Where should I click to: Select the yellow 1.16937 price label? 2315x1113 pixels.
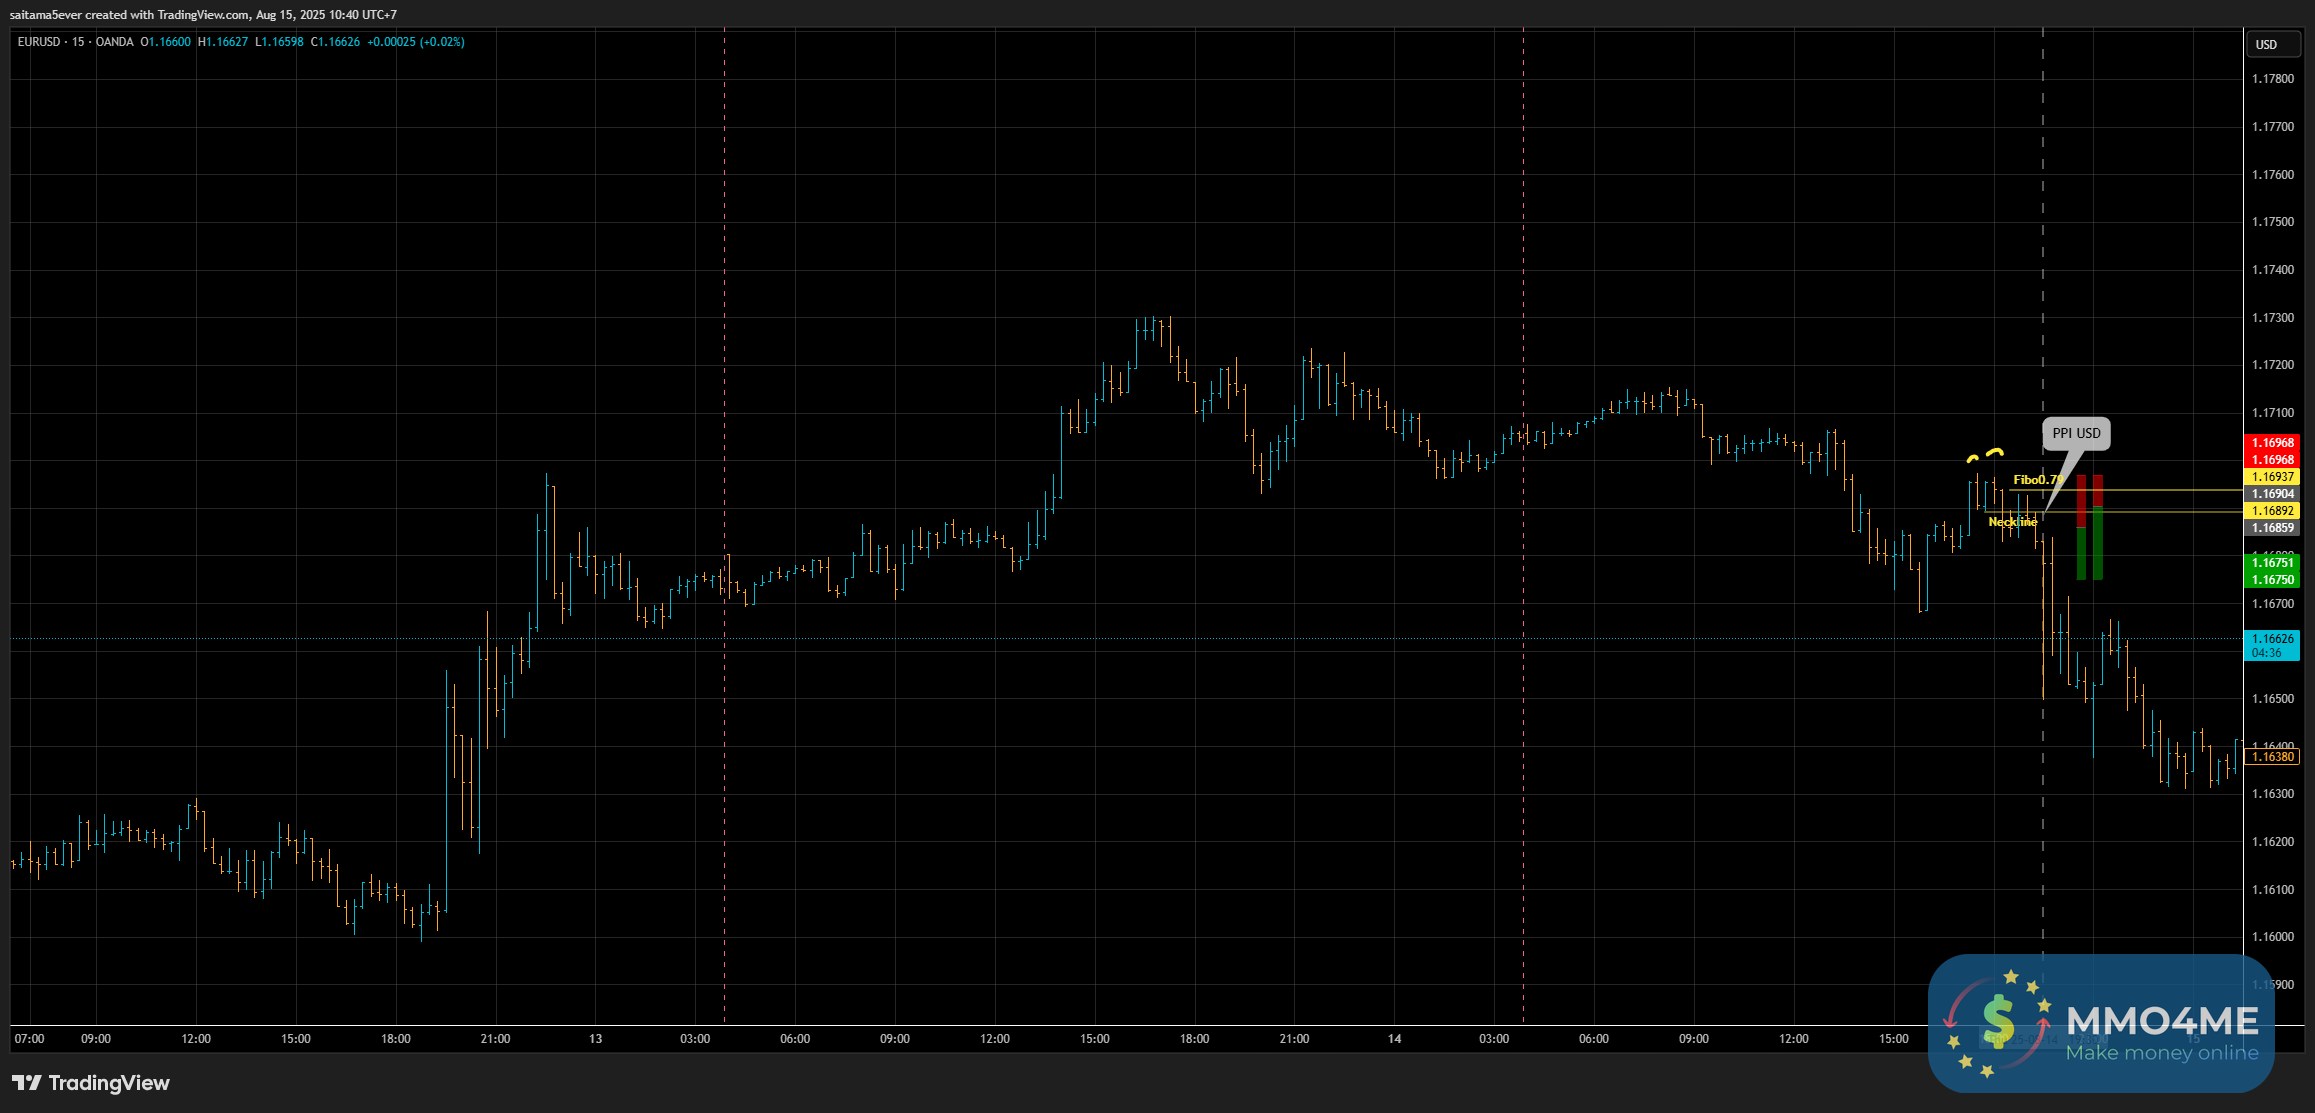tap(2272, 477)
